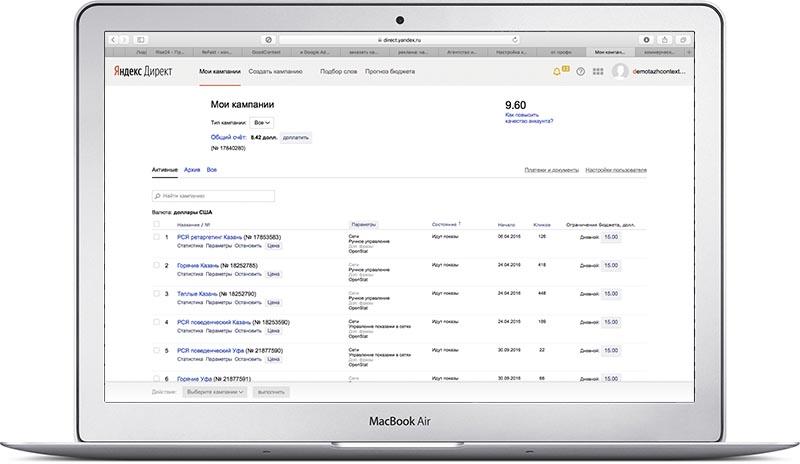
Task: Click the Параметры column header button
Action: click(364, 225)
